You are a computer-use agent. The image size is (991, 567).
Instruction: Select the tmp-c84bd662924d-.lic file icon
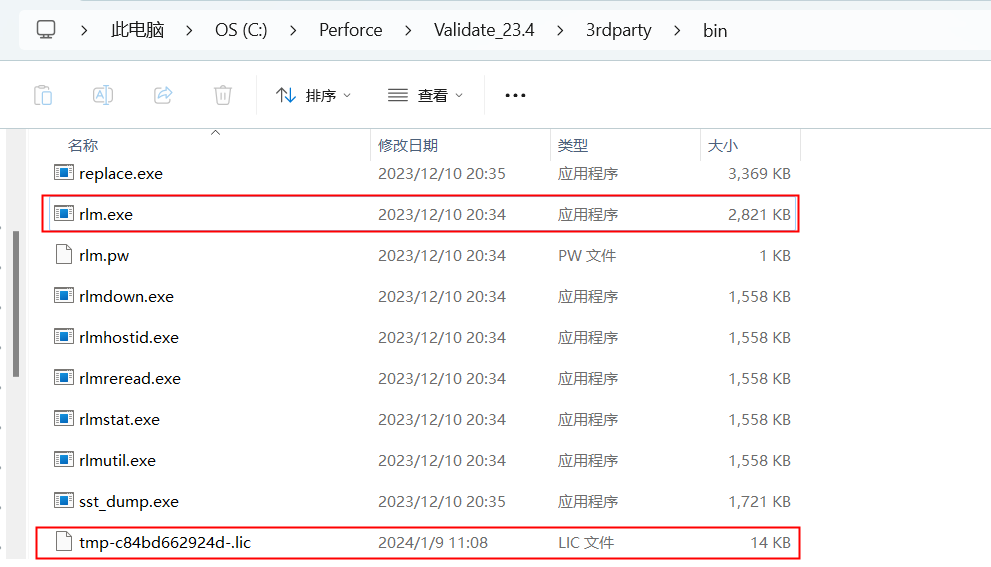64,543
